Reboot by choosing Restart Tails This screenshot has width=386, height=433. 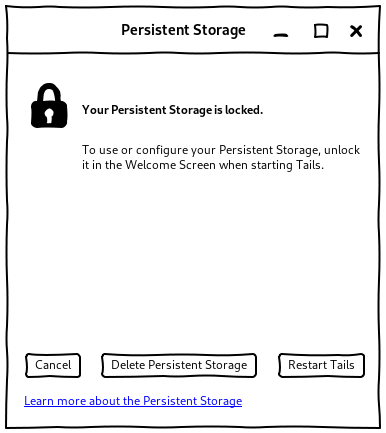pyautogui.click(x=321, y=365)
